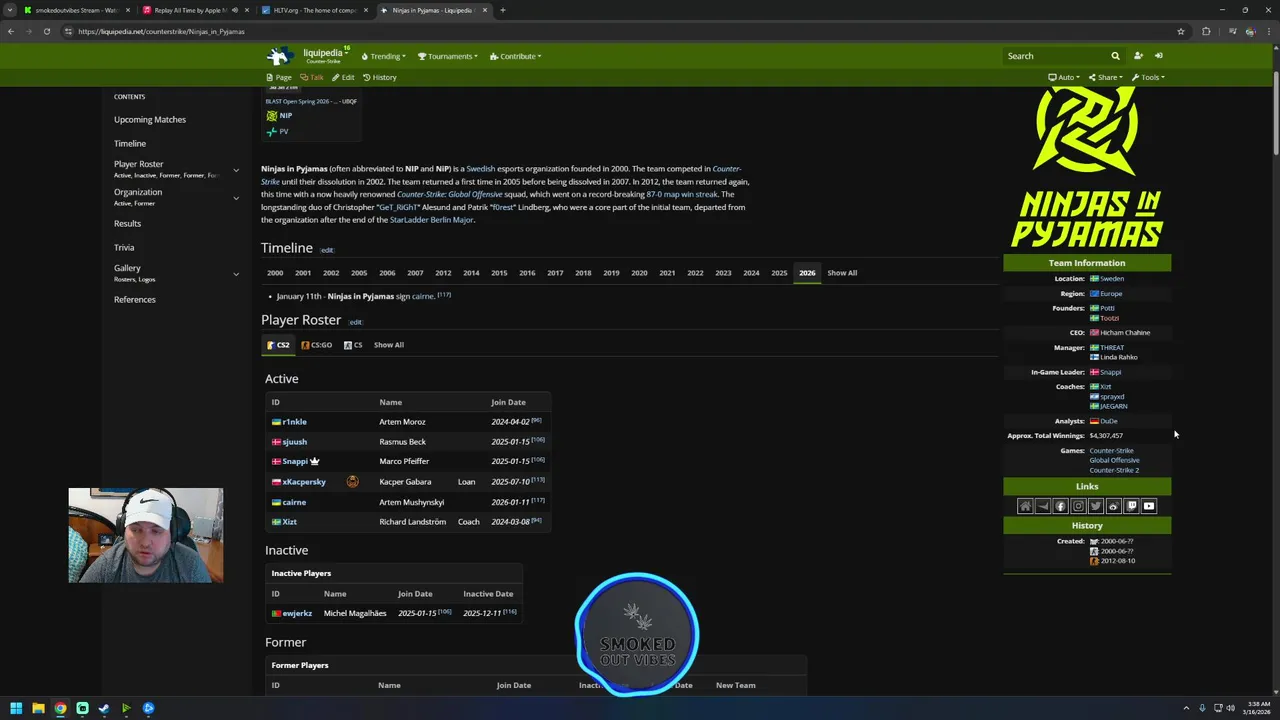Open the Tournaments dropdown menu
This screenshot has width=1280, height=720.
pyautogui.click(x=447, y=56)
